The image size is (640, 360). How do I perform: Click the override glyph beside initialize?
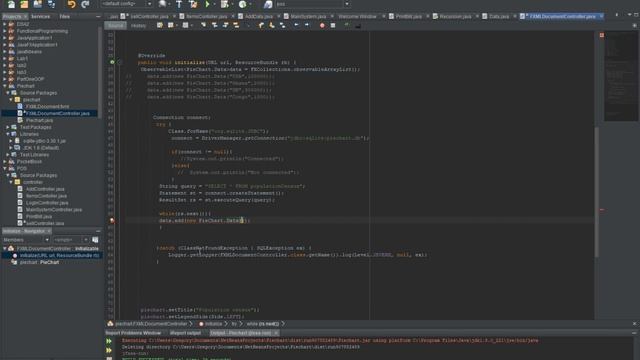(112, 62)
